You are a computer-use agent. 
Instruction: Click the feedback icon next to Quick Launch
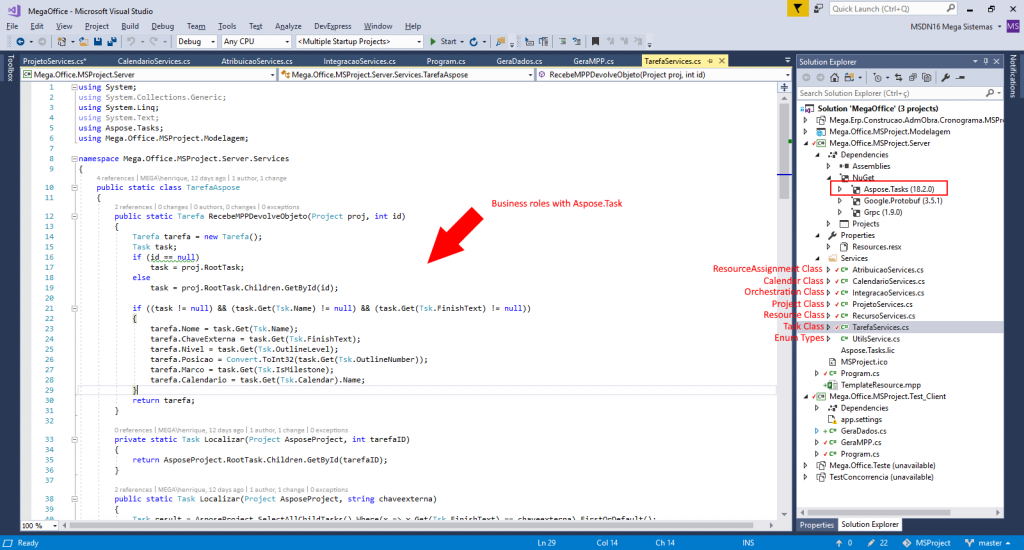(818, 8)
